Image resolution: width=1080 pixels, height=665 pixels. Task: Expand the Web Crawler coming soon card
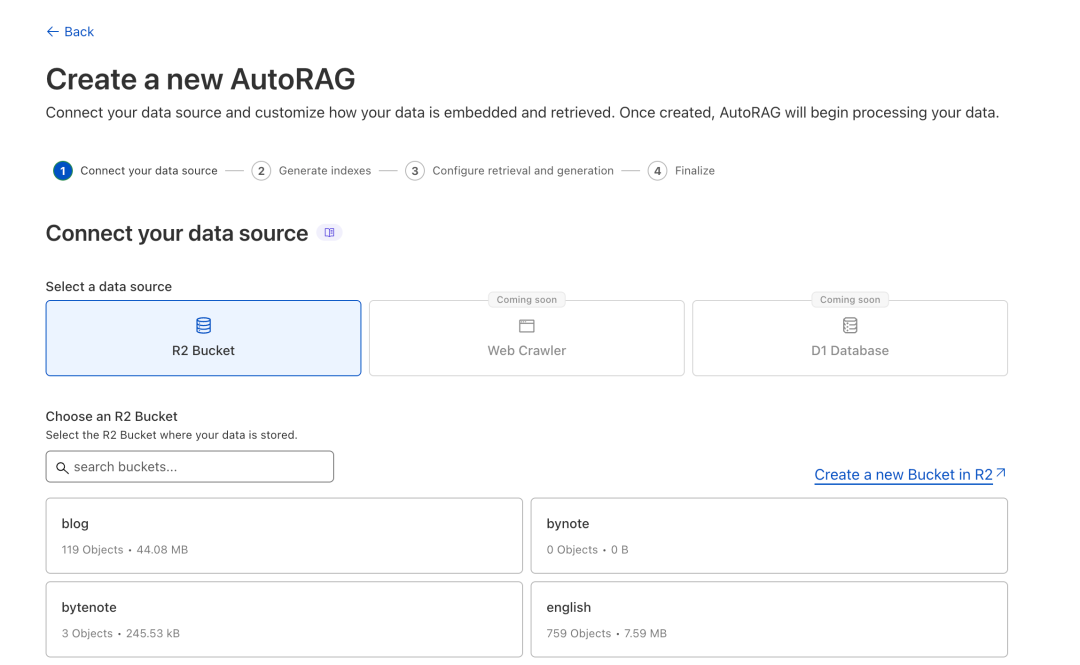tap(526, 337)
